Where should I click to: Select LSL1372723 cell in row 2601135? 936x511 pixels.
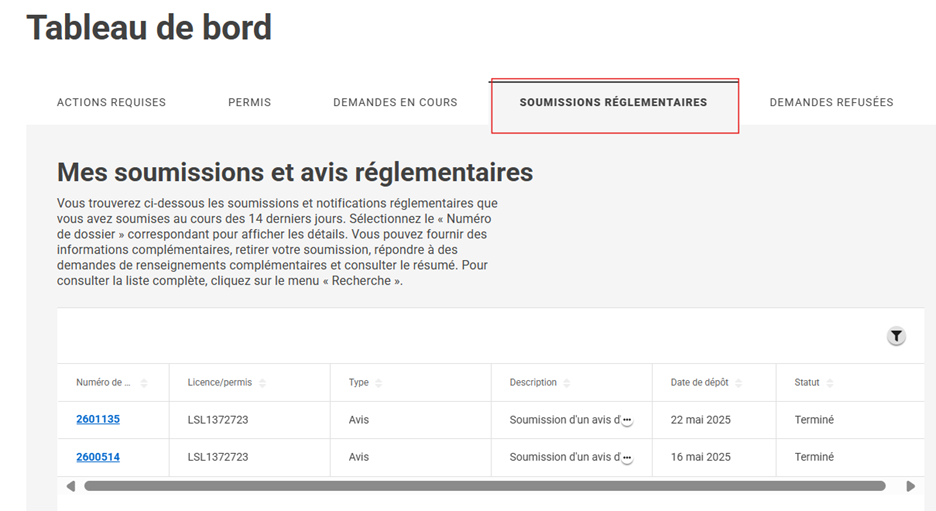[x=218, y=420]
